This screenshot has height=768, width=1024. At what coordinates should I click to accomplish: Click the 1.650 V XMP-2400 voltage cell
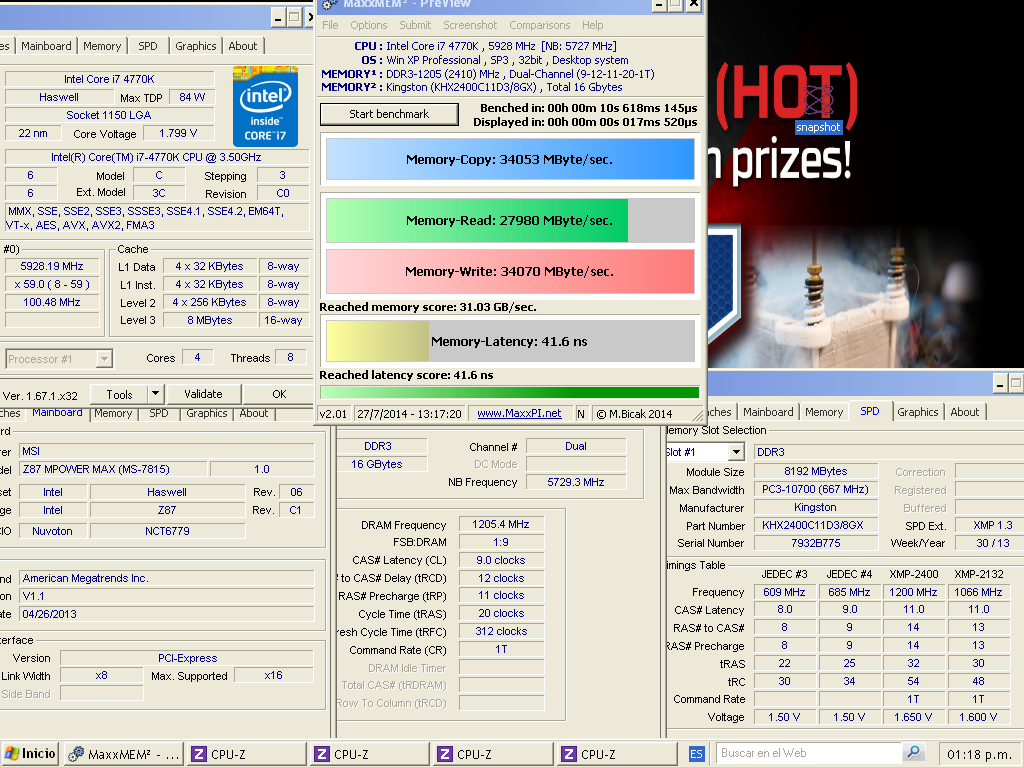(913, 717)
